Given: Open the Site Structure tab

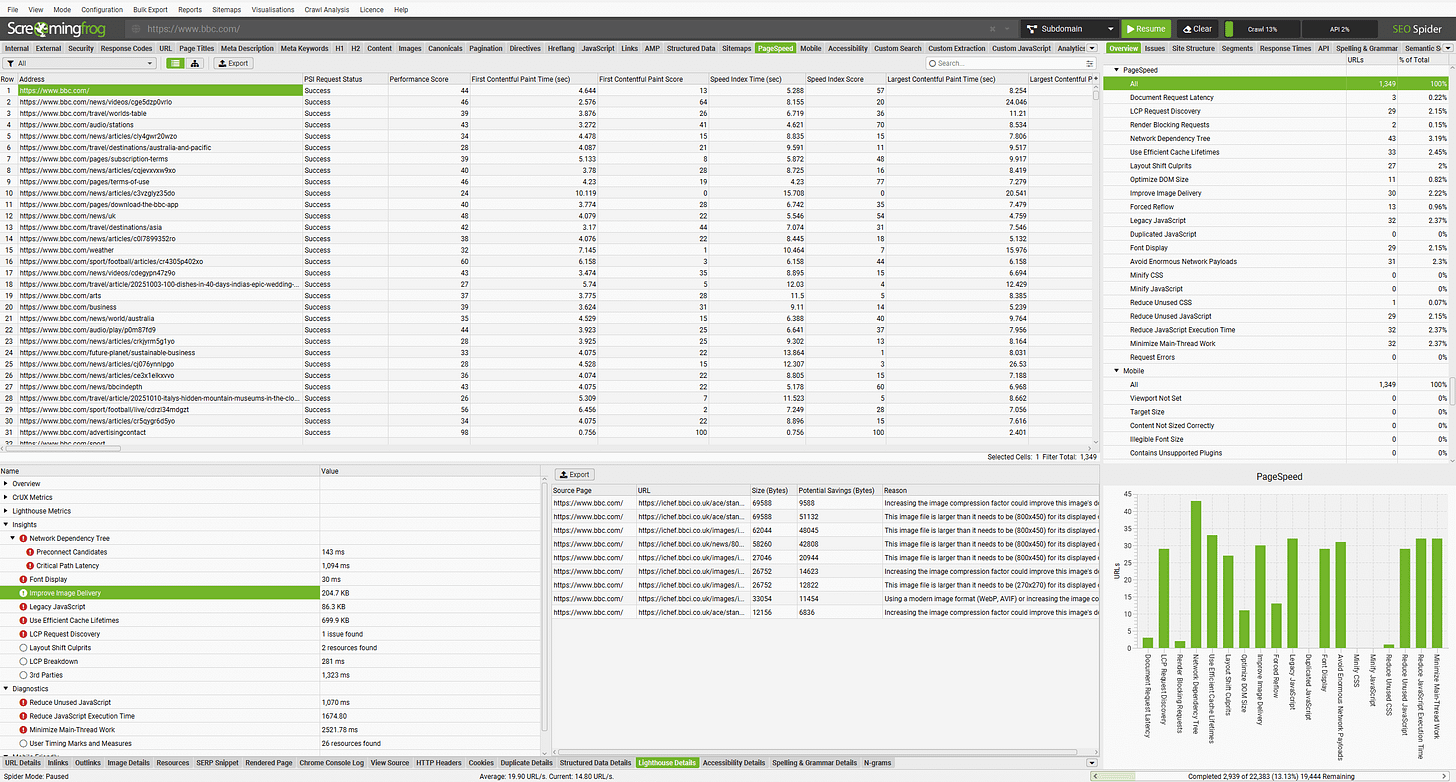Looking at the screenshot, I should click(1193, 48).
